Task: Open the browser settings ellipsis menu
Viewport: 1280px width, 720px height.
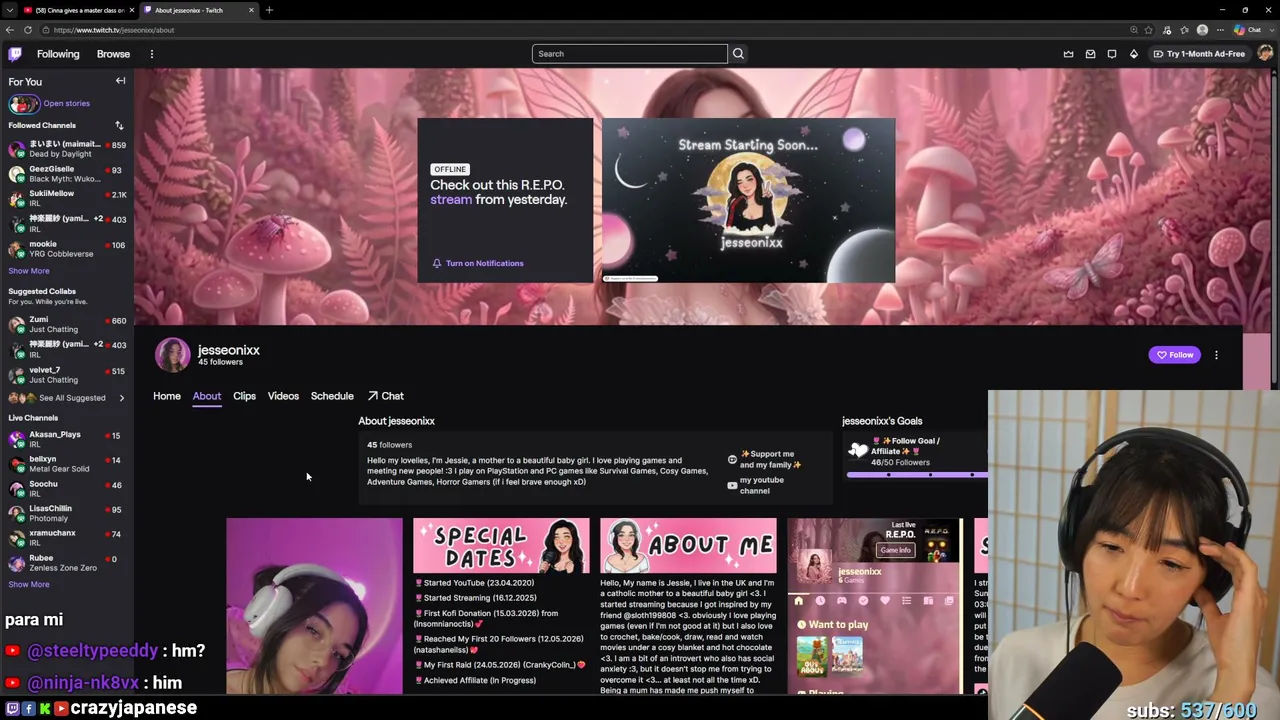Action: tap(1220, 30)
